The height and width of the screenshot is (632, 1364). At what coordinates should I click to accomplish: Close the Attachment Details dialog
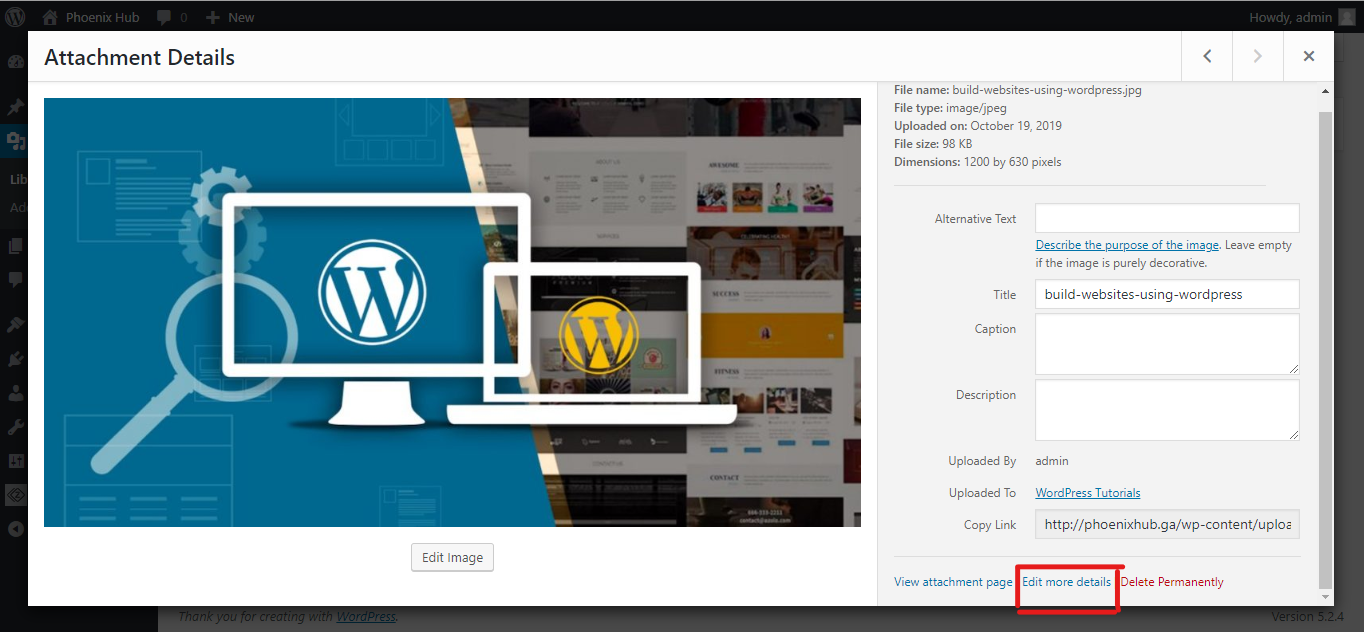1308,56
